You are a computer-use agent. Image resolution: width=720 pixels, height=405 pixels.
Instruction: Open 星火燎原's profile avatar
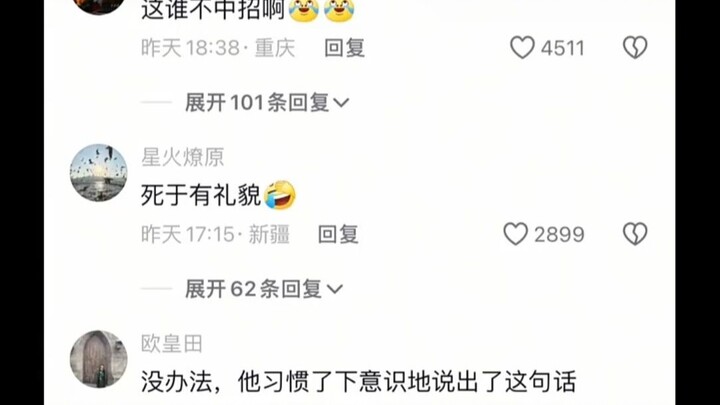tap(98, 173)
